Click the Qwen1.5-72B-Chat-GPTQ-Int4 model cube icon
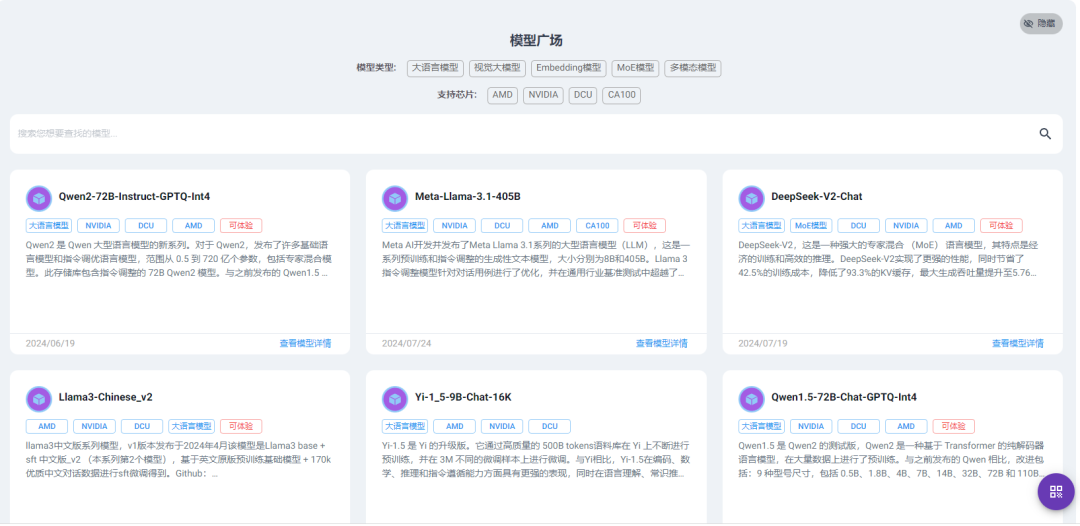 [x=751, y=399]
